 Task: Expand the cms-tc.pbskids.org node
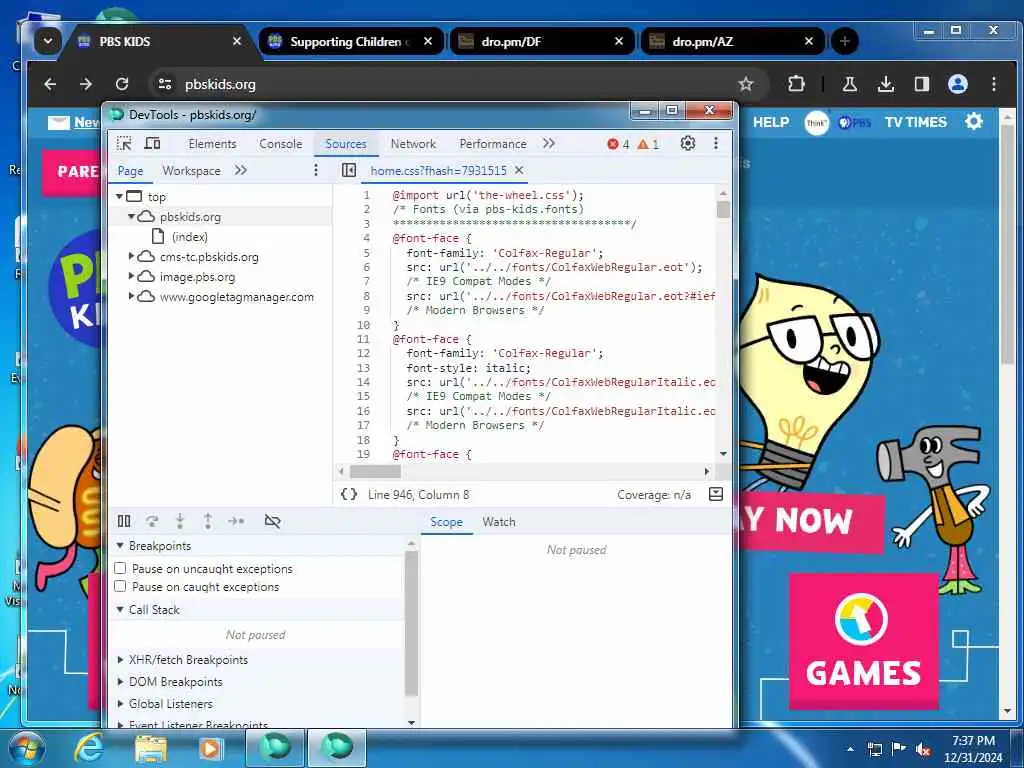[131, 257]
